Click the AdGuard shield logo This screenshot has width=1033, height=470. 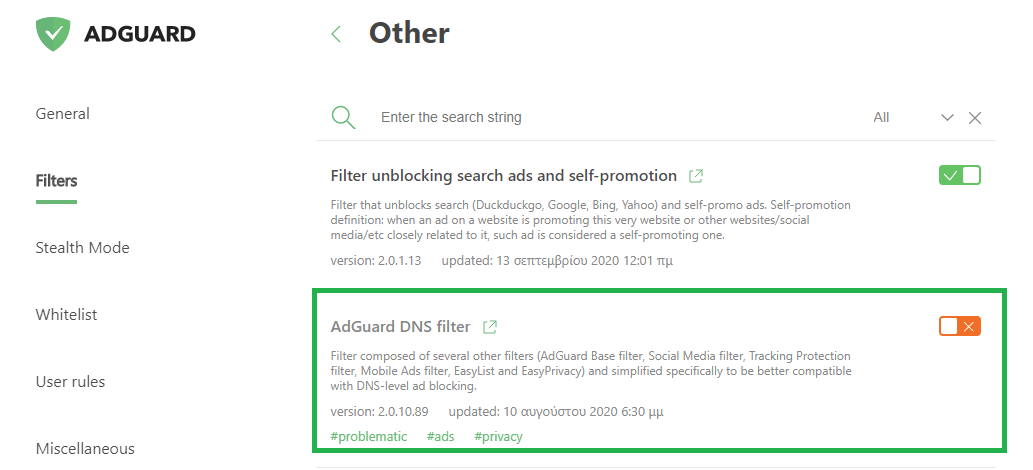pyautogui.click(x=53, y=34)
